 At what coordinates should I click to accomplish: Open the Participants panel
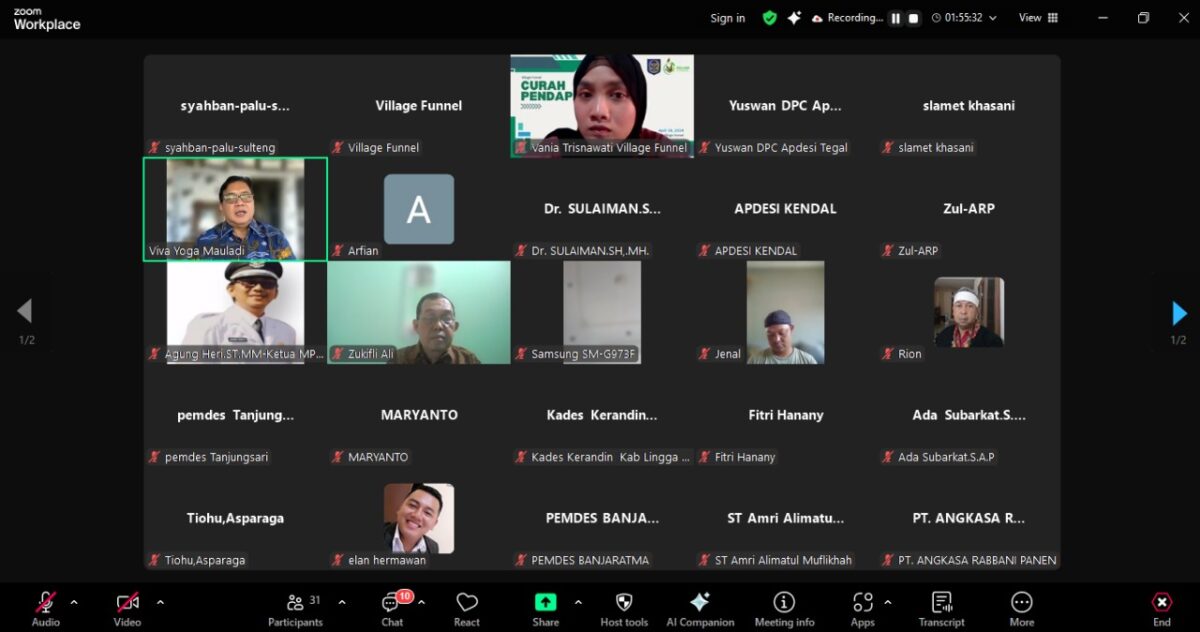(x=295, y=608)
